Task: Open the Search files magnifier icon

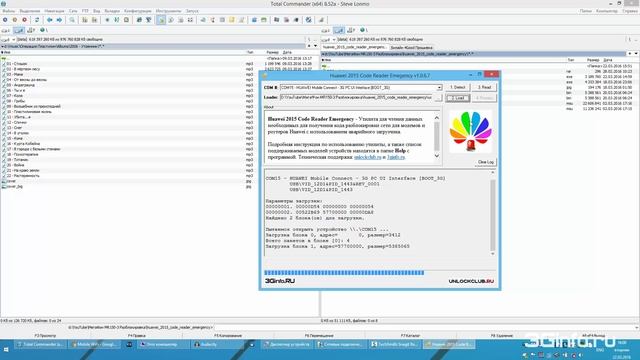Action: tap(72, 20)
